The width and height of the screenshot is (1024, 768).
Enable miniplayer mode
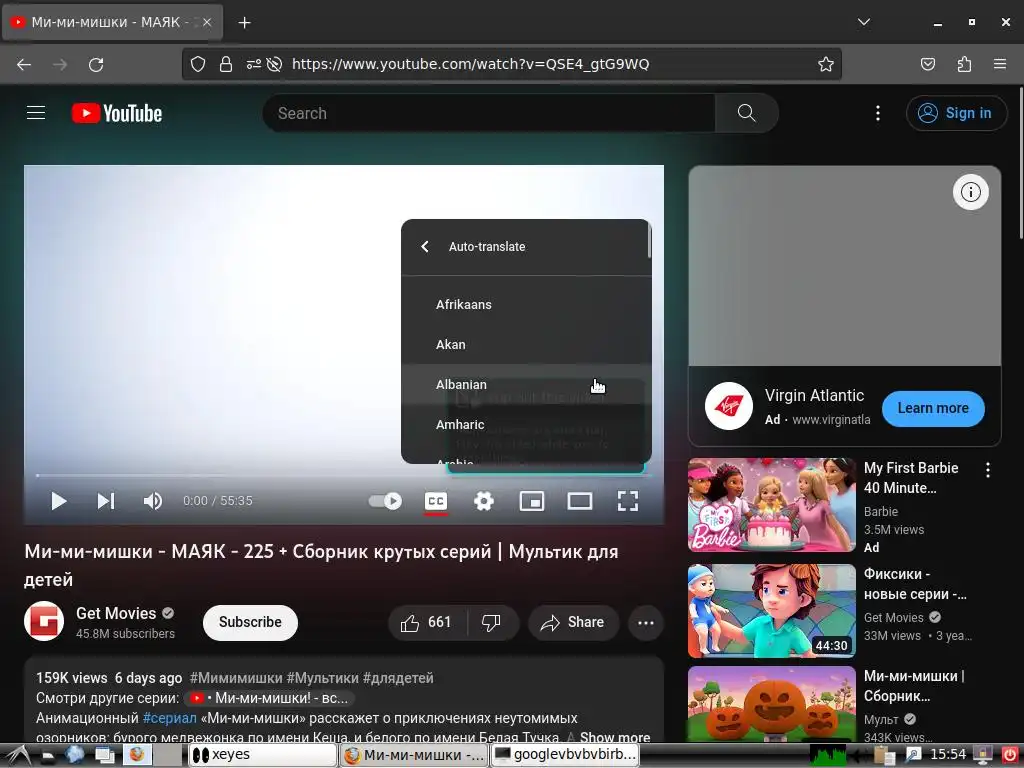532,501
